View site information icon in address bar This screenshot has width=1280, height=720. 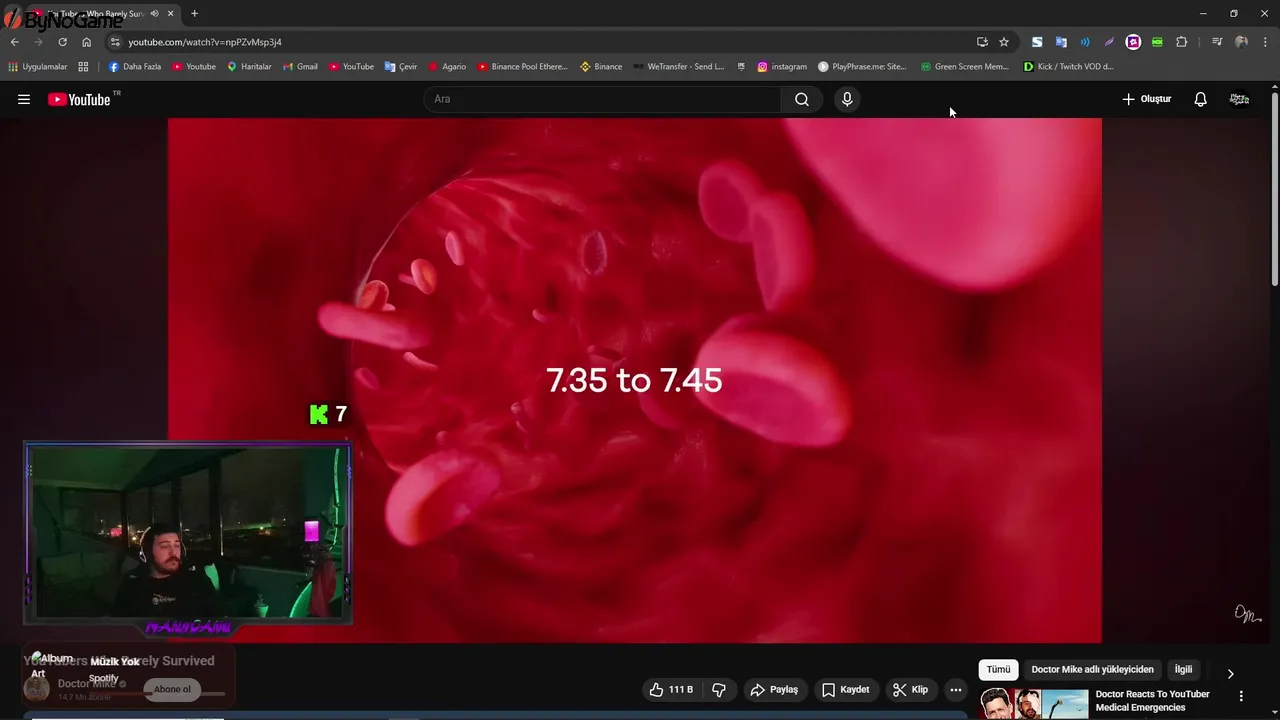(115, 42)
